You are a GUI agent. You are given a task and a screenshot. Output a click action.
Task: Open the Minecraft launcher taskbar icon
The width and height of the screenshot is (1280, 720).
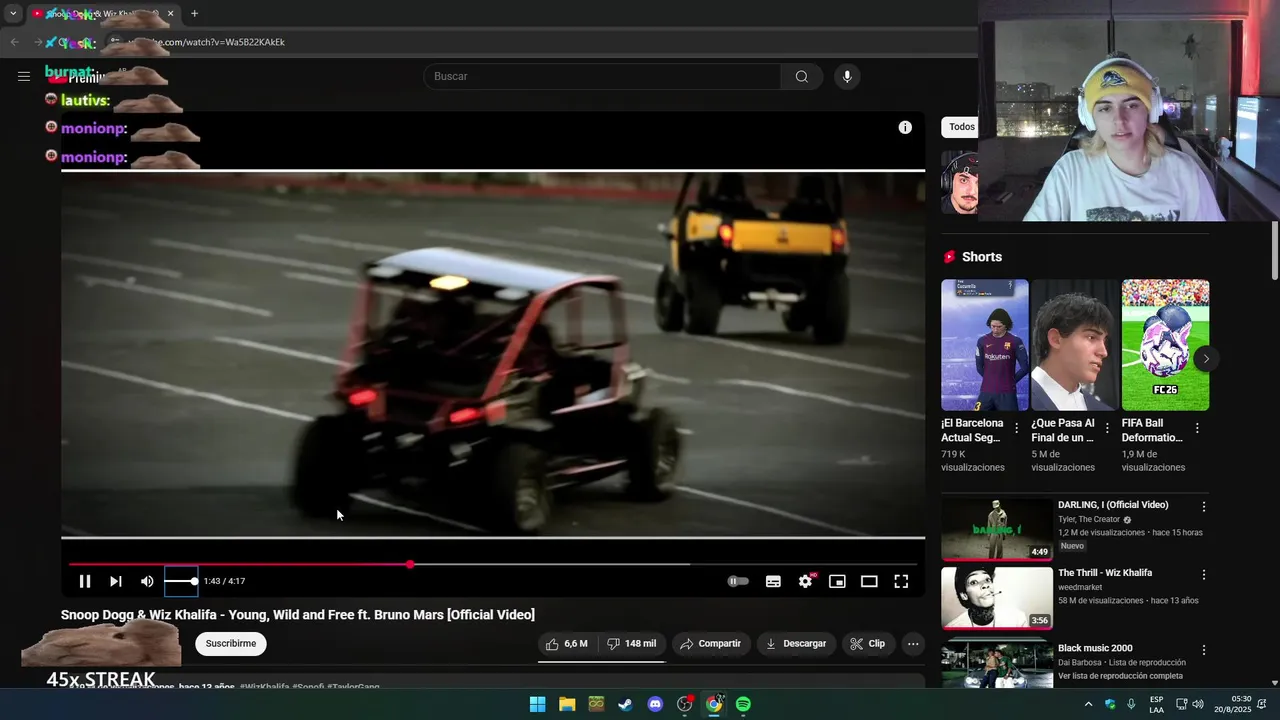(x=596, y=704)
